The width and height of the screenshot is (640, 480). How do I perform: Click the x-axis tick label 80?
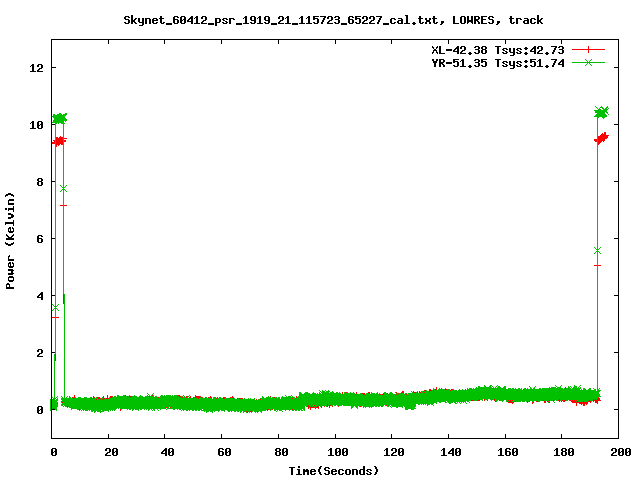(x=280, y=452)
